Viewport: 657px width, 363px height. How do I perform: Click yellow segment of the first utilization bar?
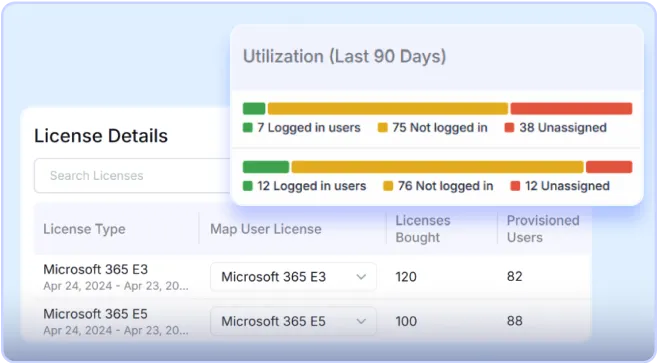(388, 109)
